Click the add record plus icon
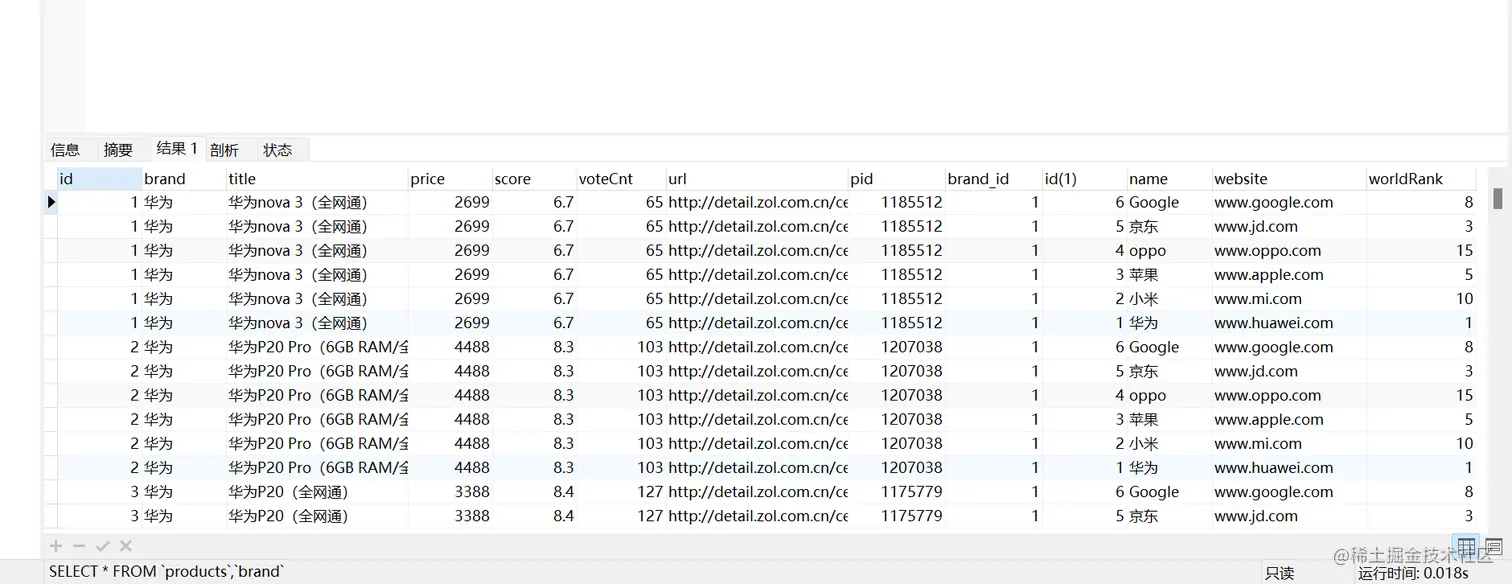The height and width of the screenshot is (584, 1512). coord(56,546)
